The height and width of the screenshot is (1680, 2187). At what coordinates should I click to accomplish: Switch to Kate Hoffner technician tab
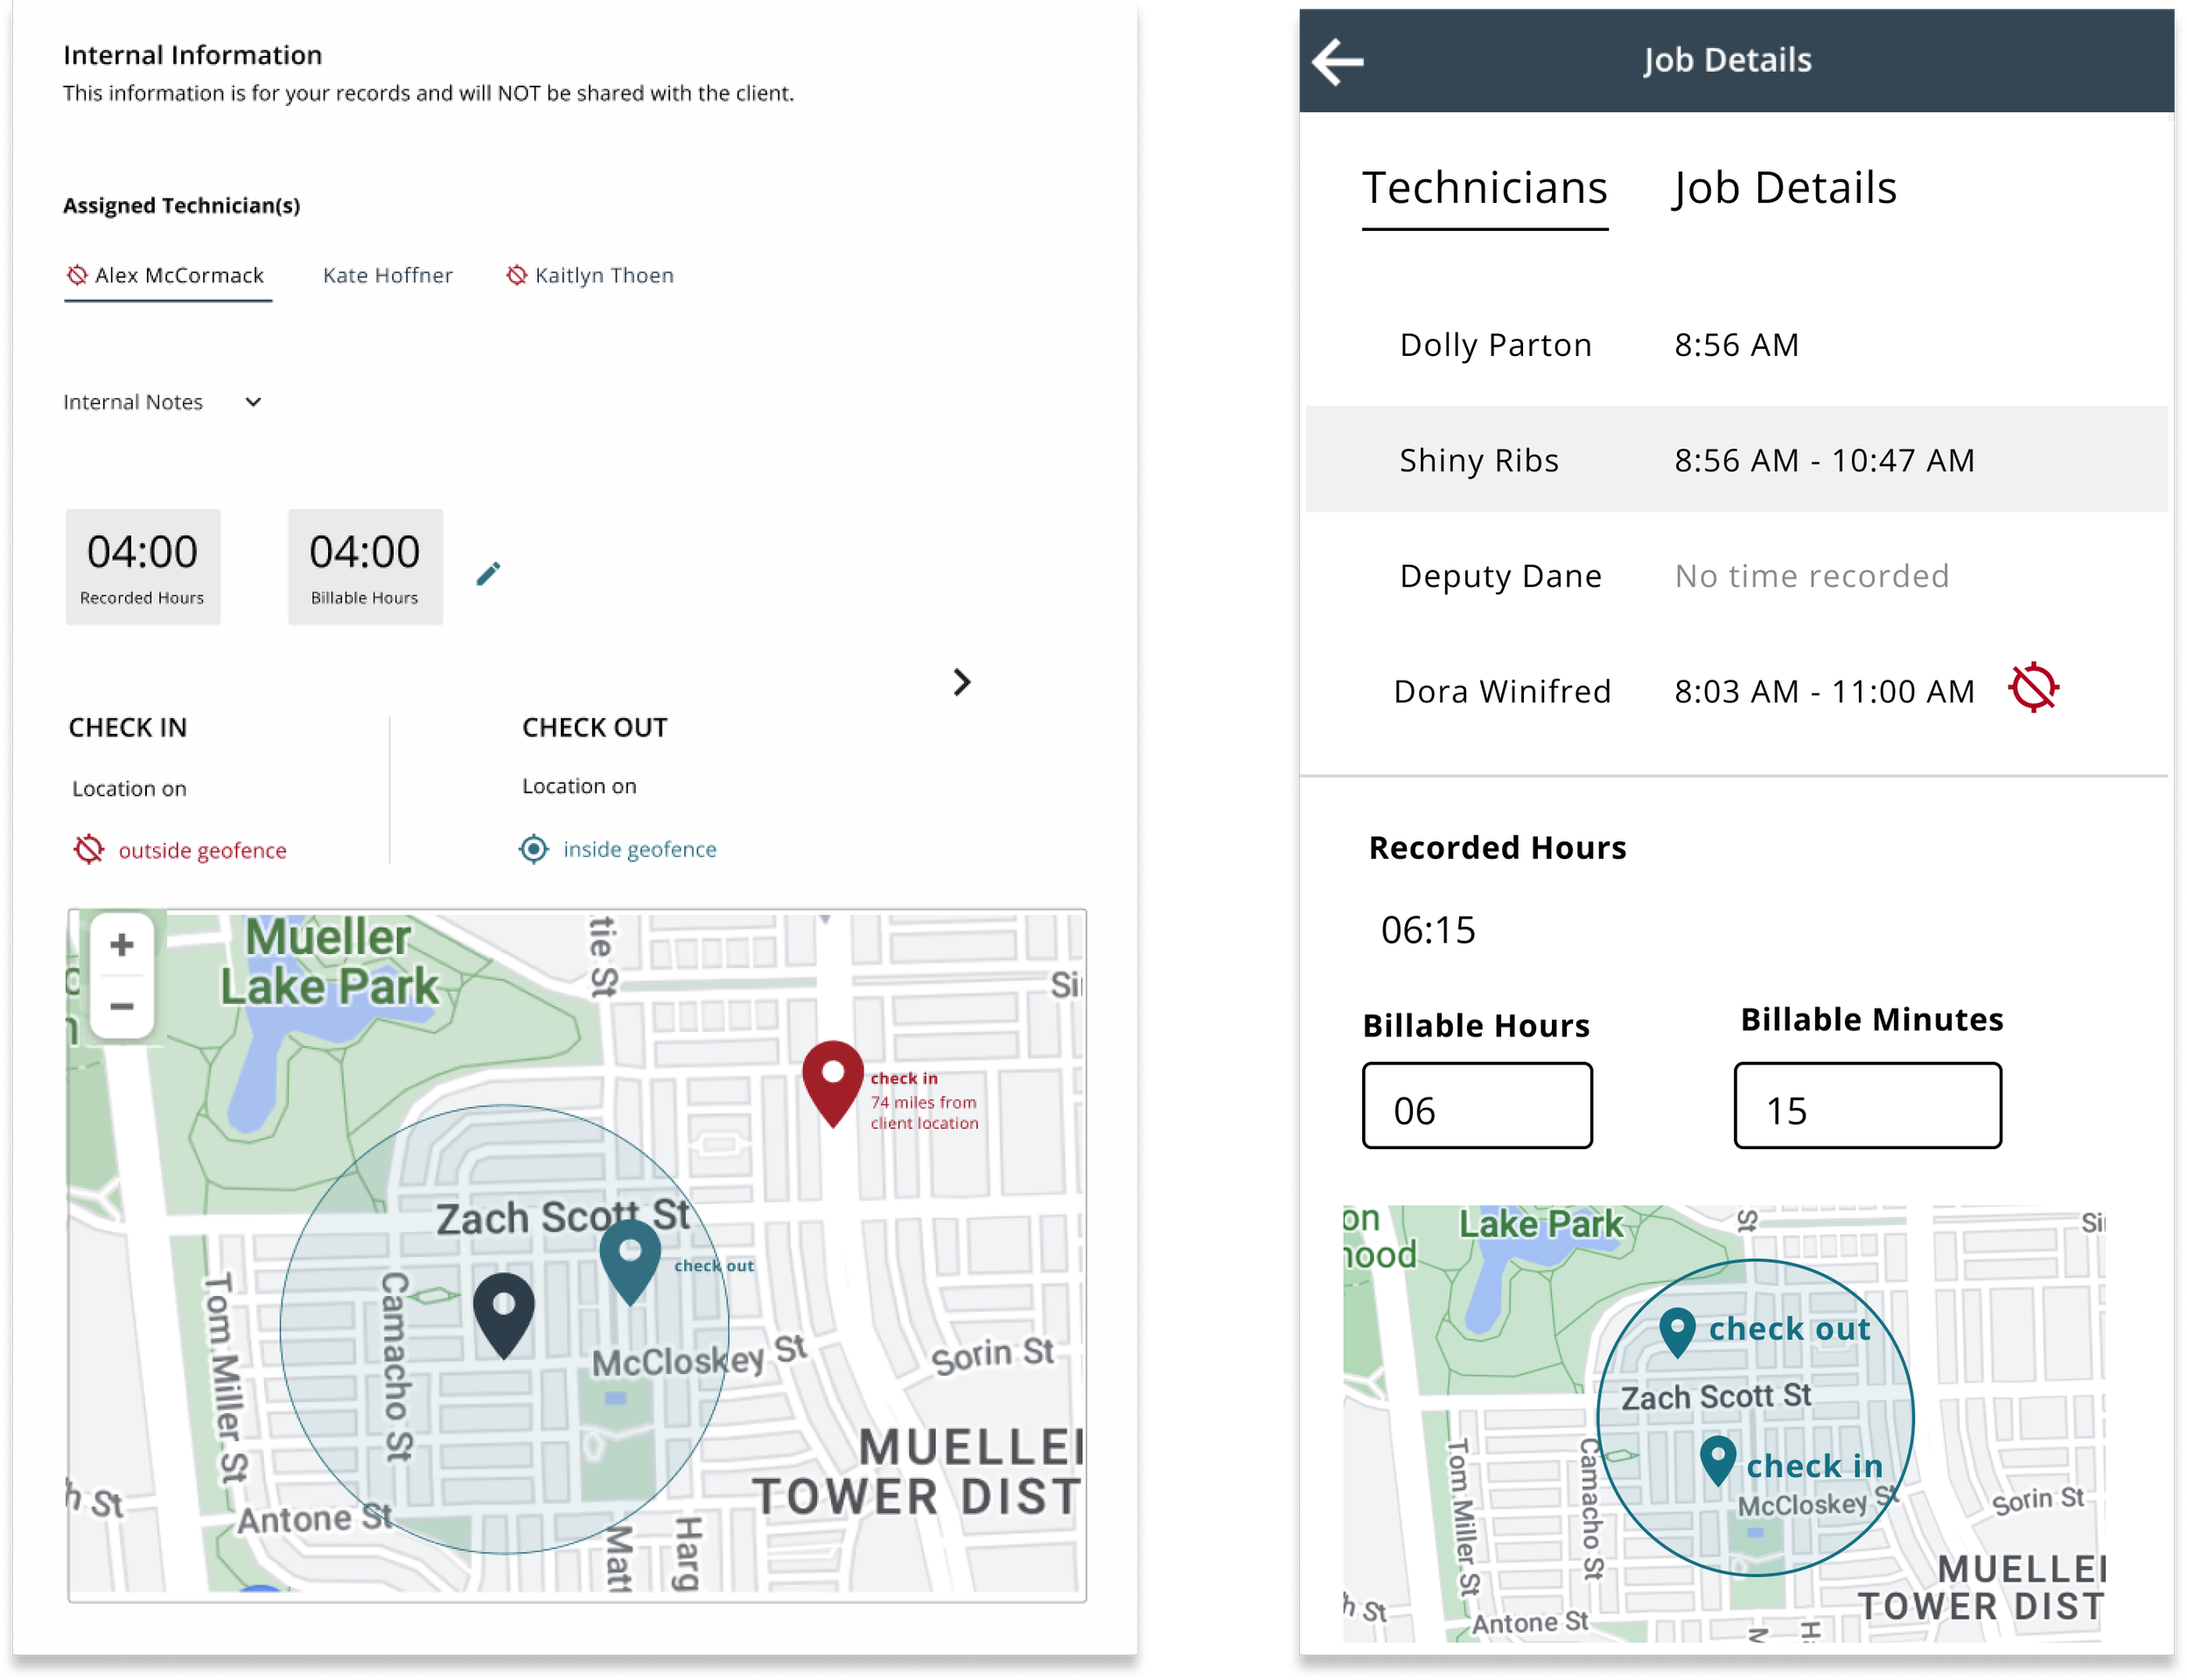click(x=387, y=275)
